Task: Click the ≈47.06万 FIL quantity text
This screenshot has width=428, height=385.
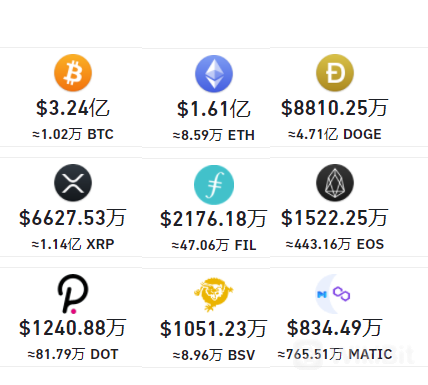Action: 214,245
